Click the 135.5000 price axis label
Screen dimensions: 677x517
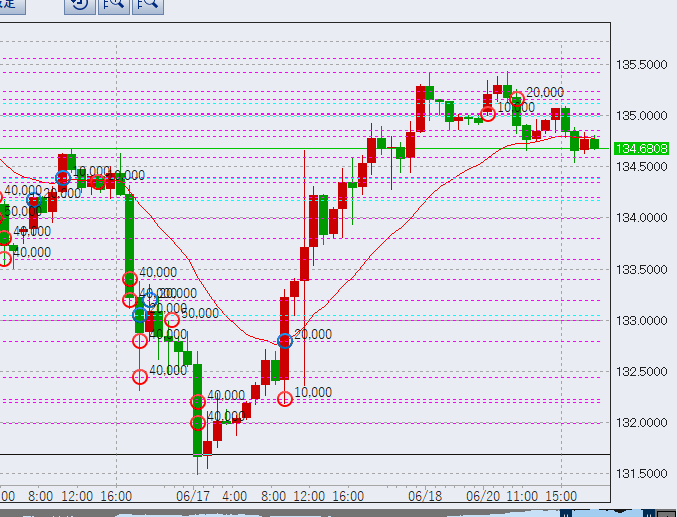[642, 65]
